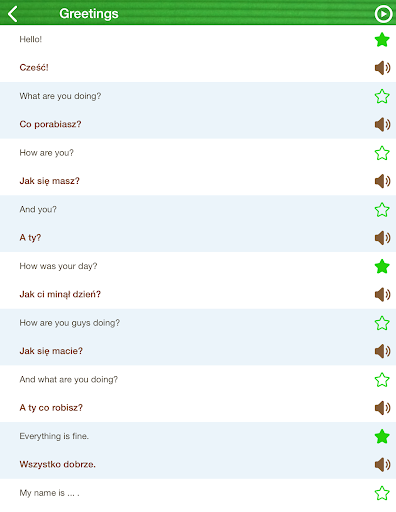Screen dimensions: 396x512
Task: Play audio for Jak się masz?
Action: (382, 181)
